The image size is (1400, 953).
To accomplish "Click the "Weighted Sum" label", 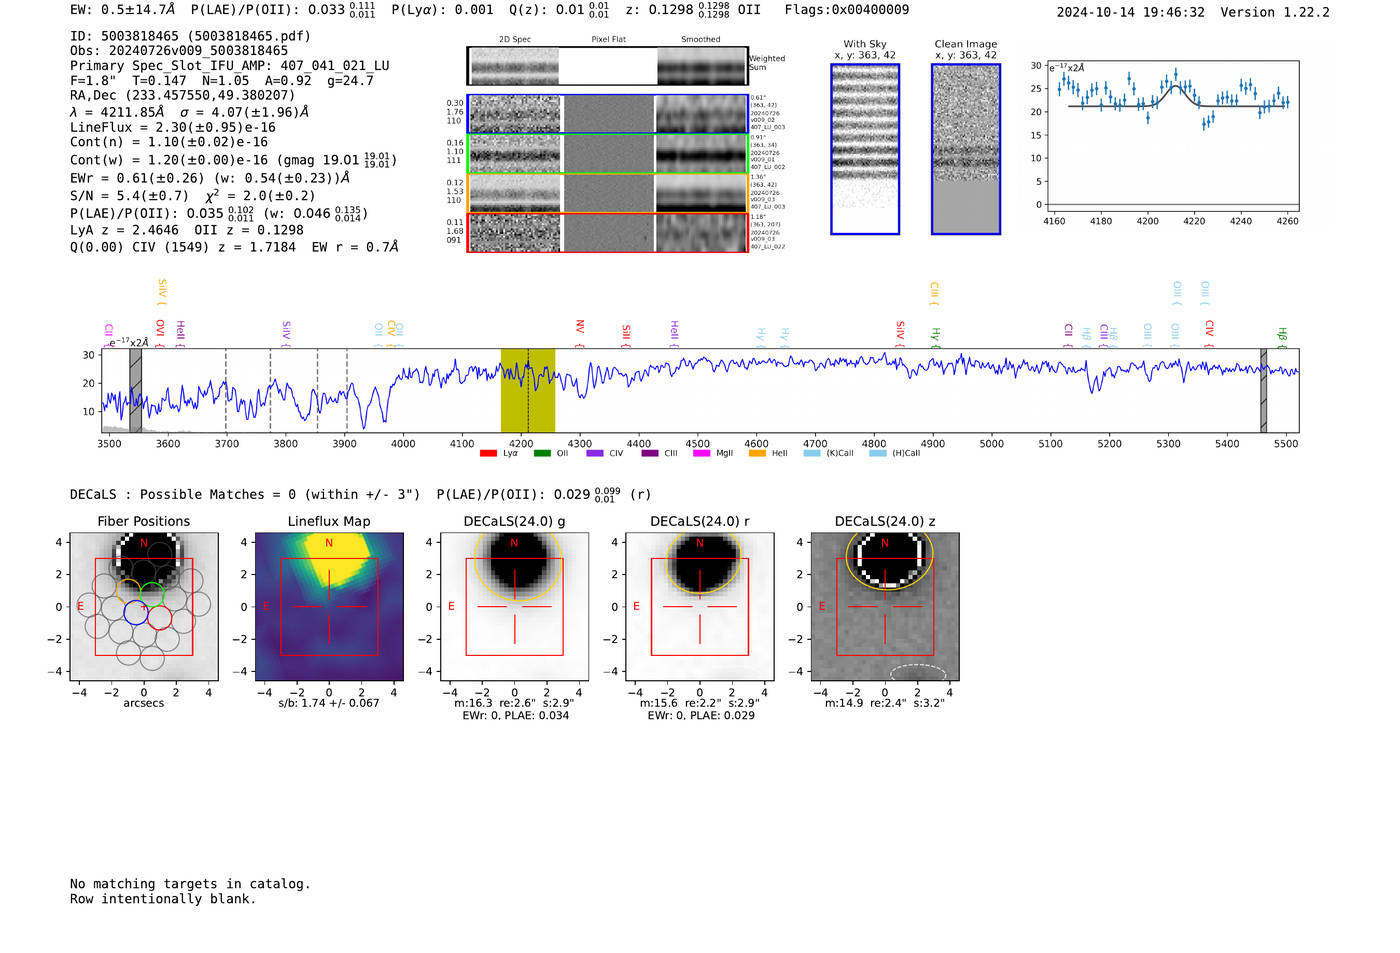I will tap(767, 63).
